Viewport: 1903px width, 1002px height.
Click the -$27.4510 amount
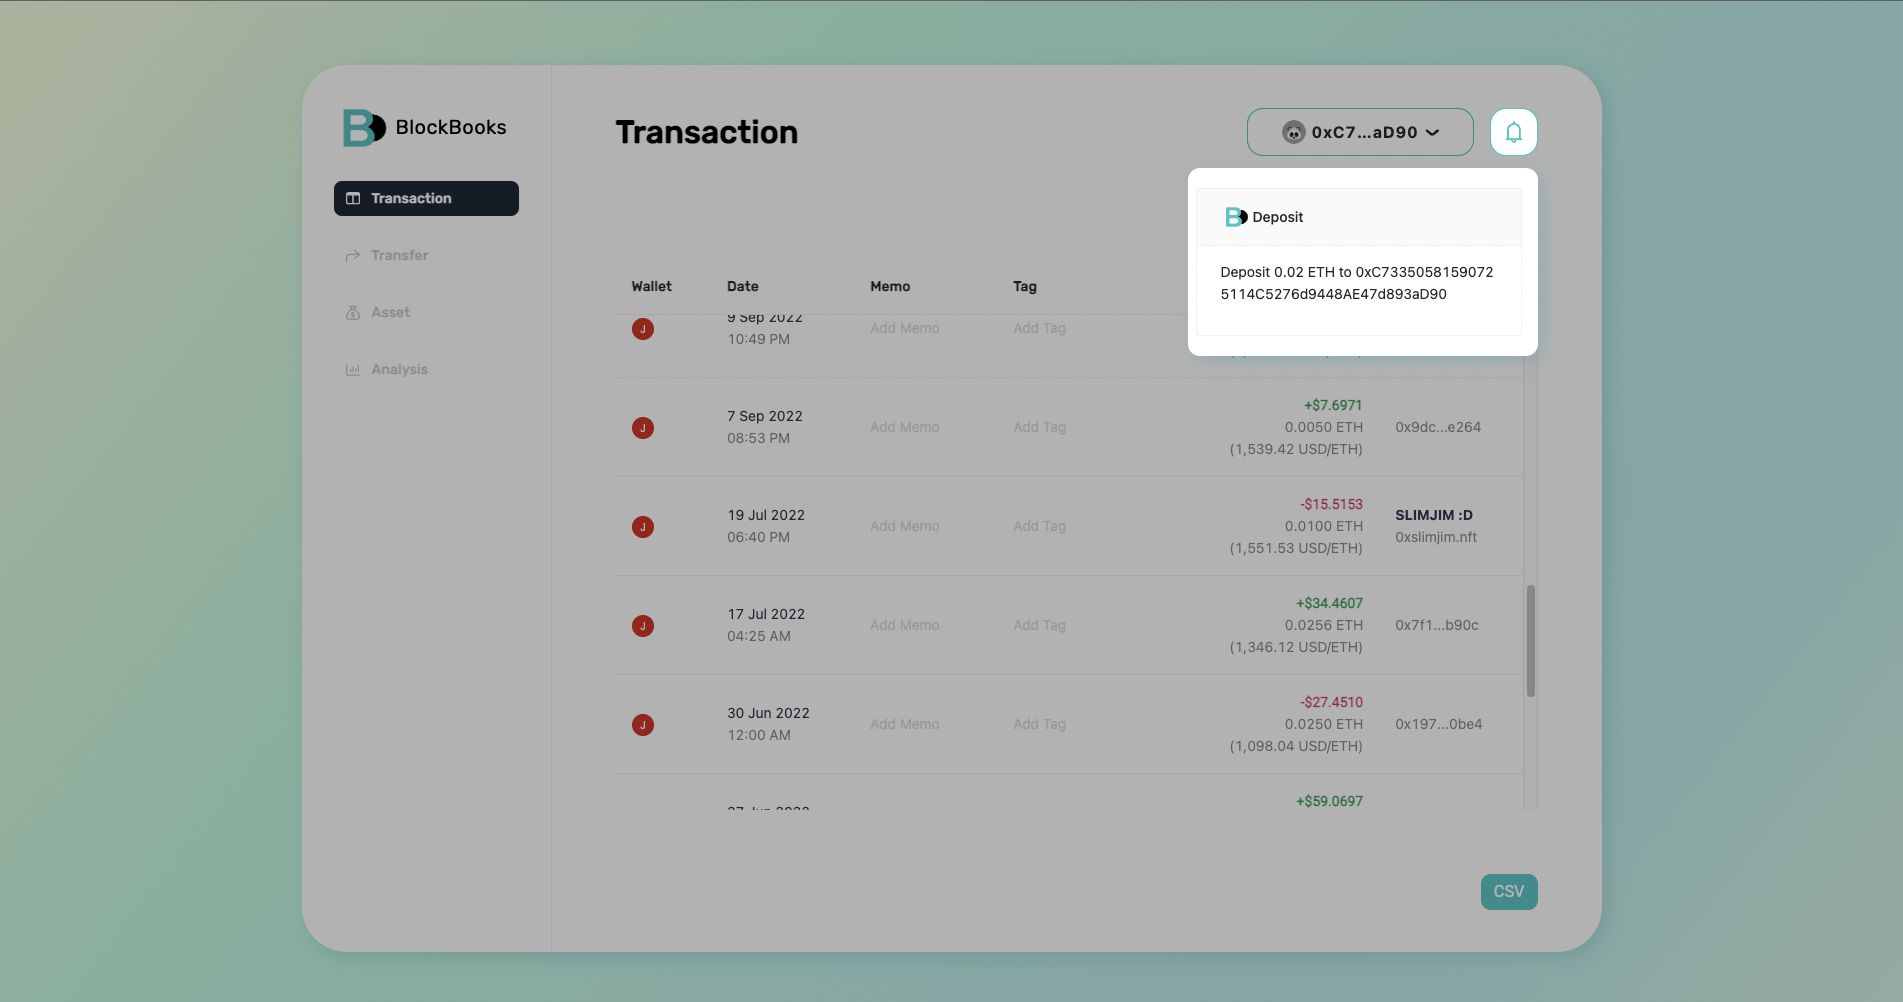(x=1331, y=702)
